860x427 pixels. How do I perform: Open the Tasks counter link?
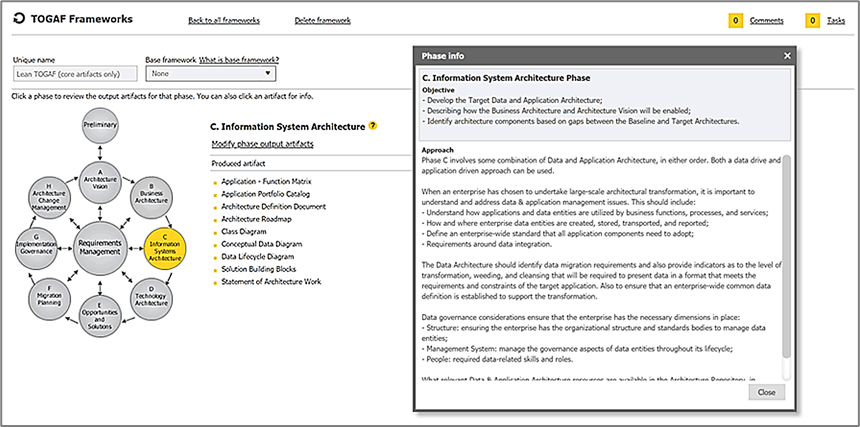(x=834, y=20)
